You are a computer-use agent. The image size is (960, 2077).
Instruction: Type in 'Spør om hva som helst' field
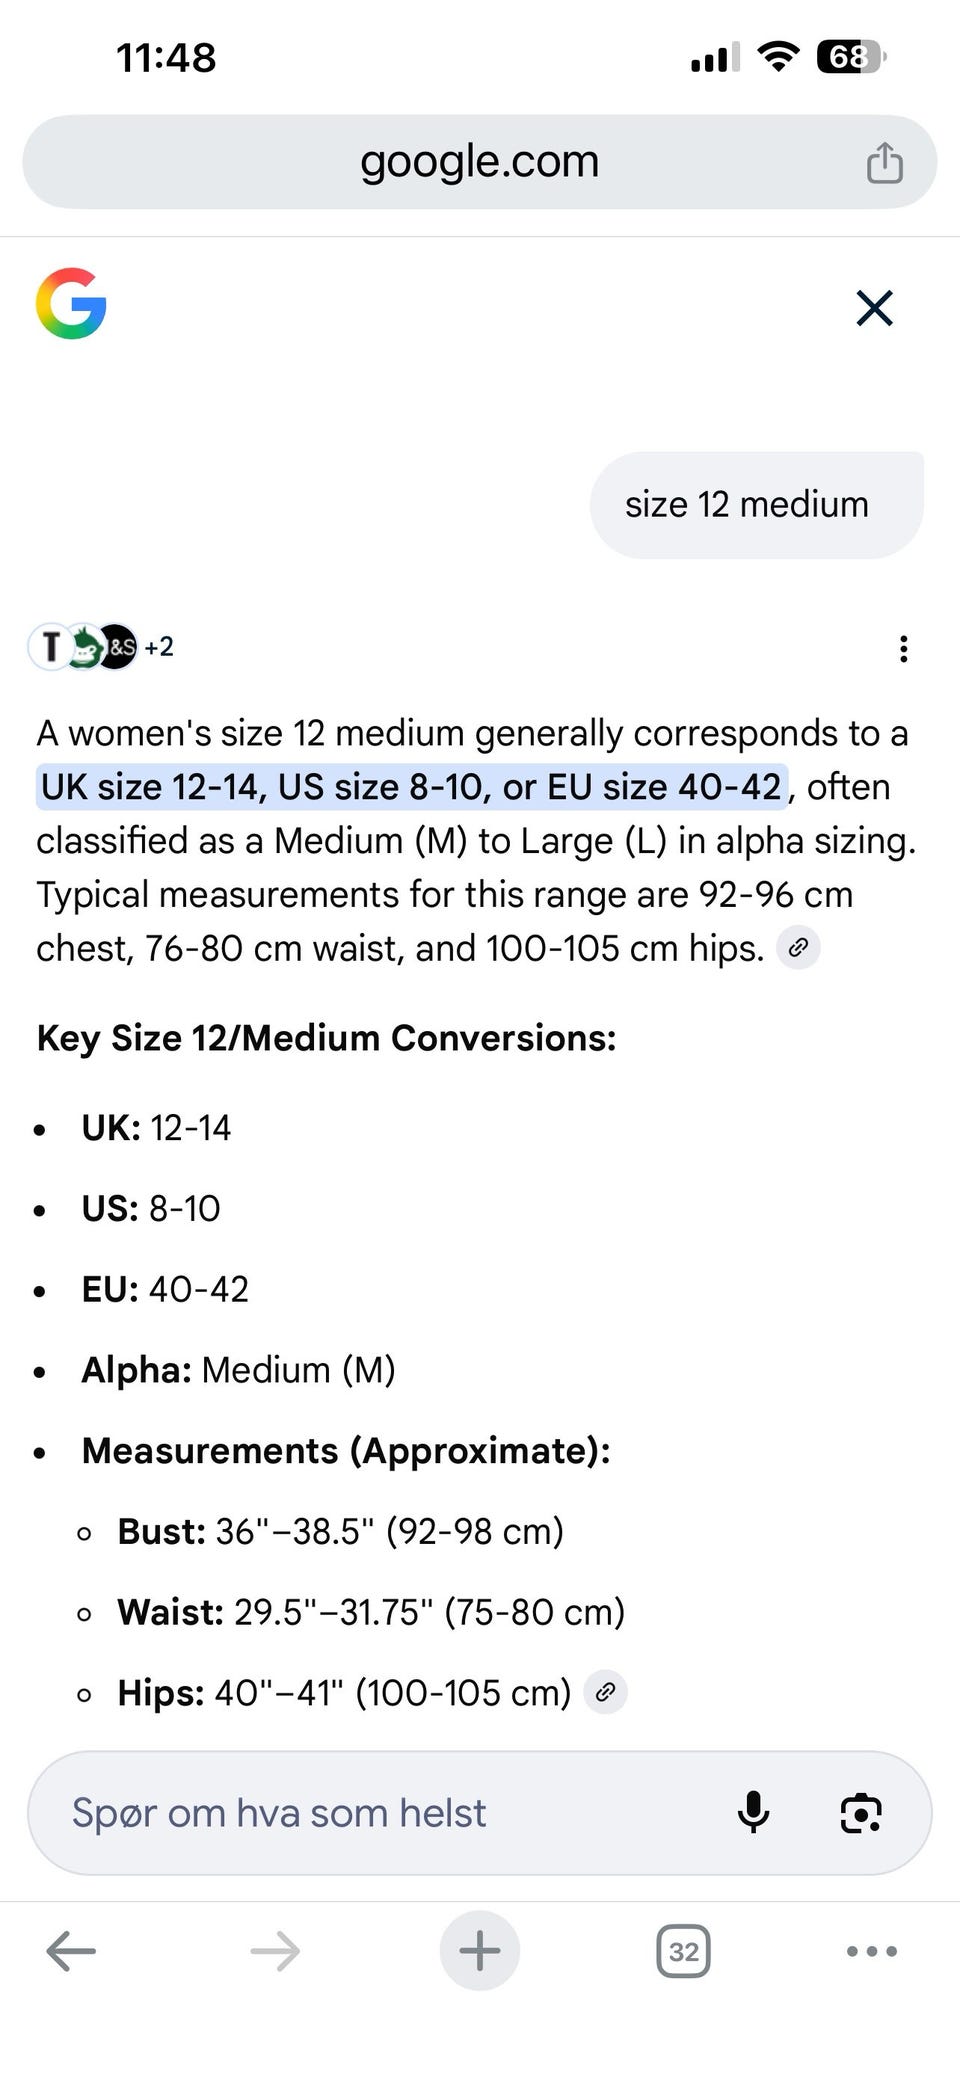(x=380, y=1812)
